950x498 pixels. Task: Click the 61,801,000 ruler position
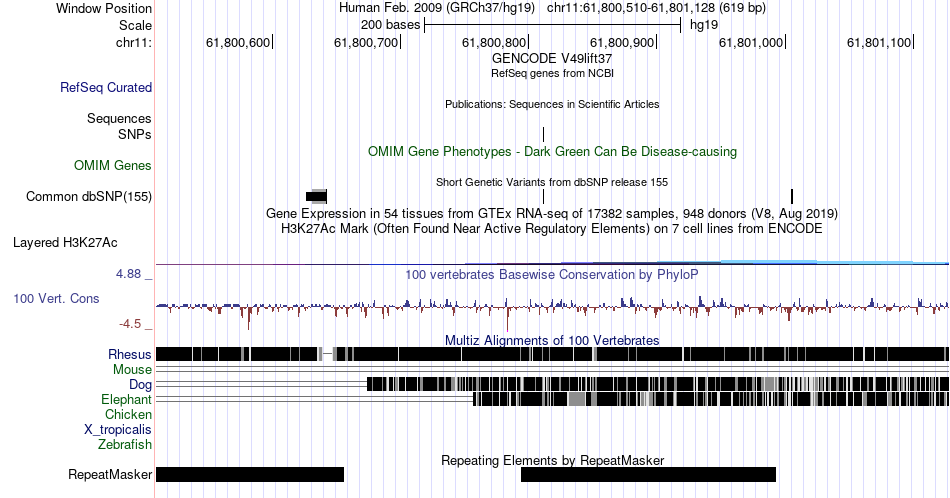point(752,42)
